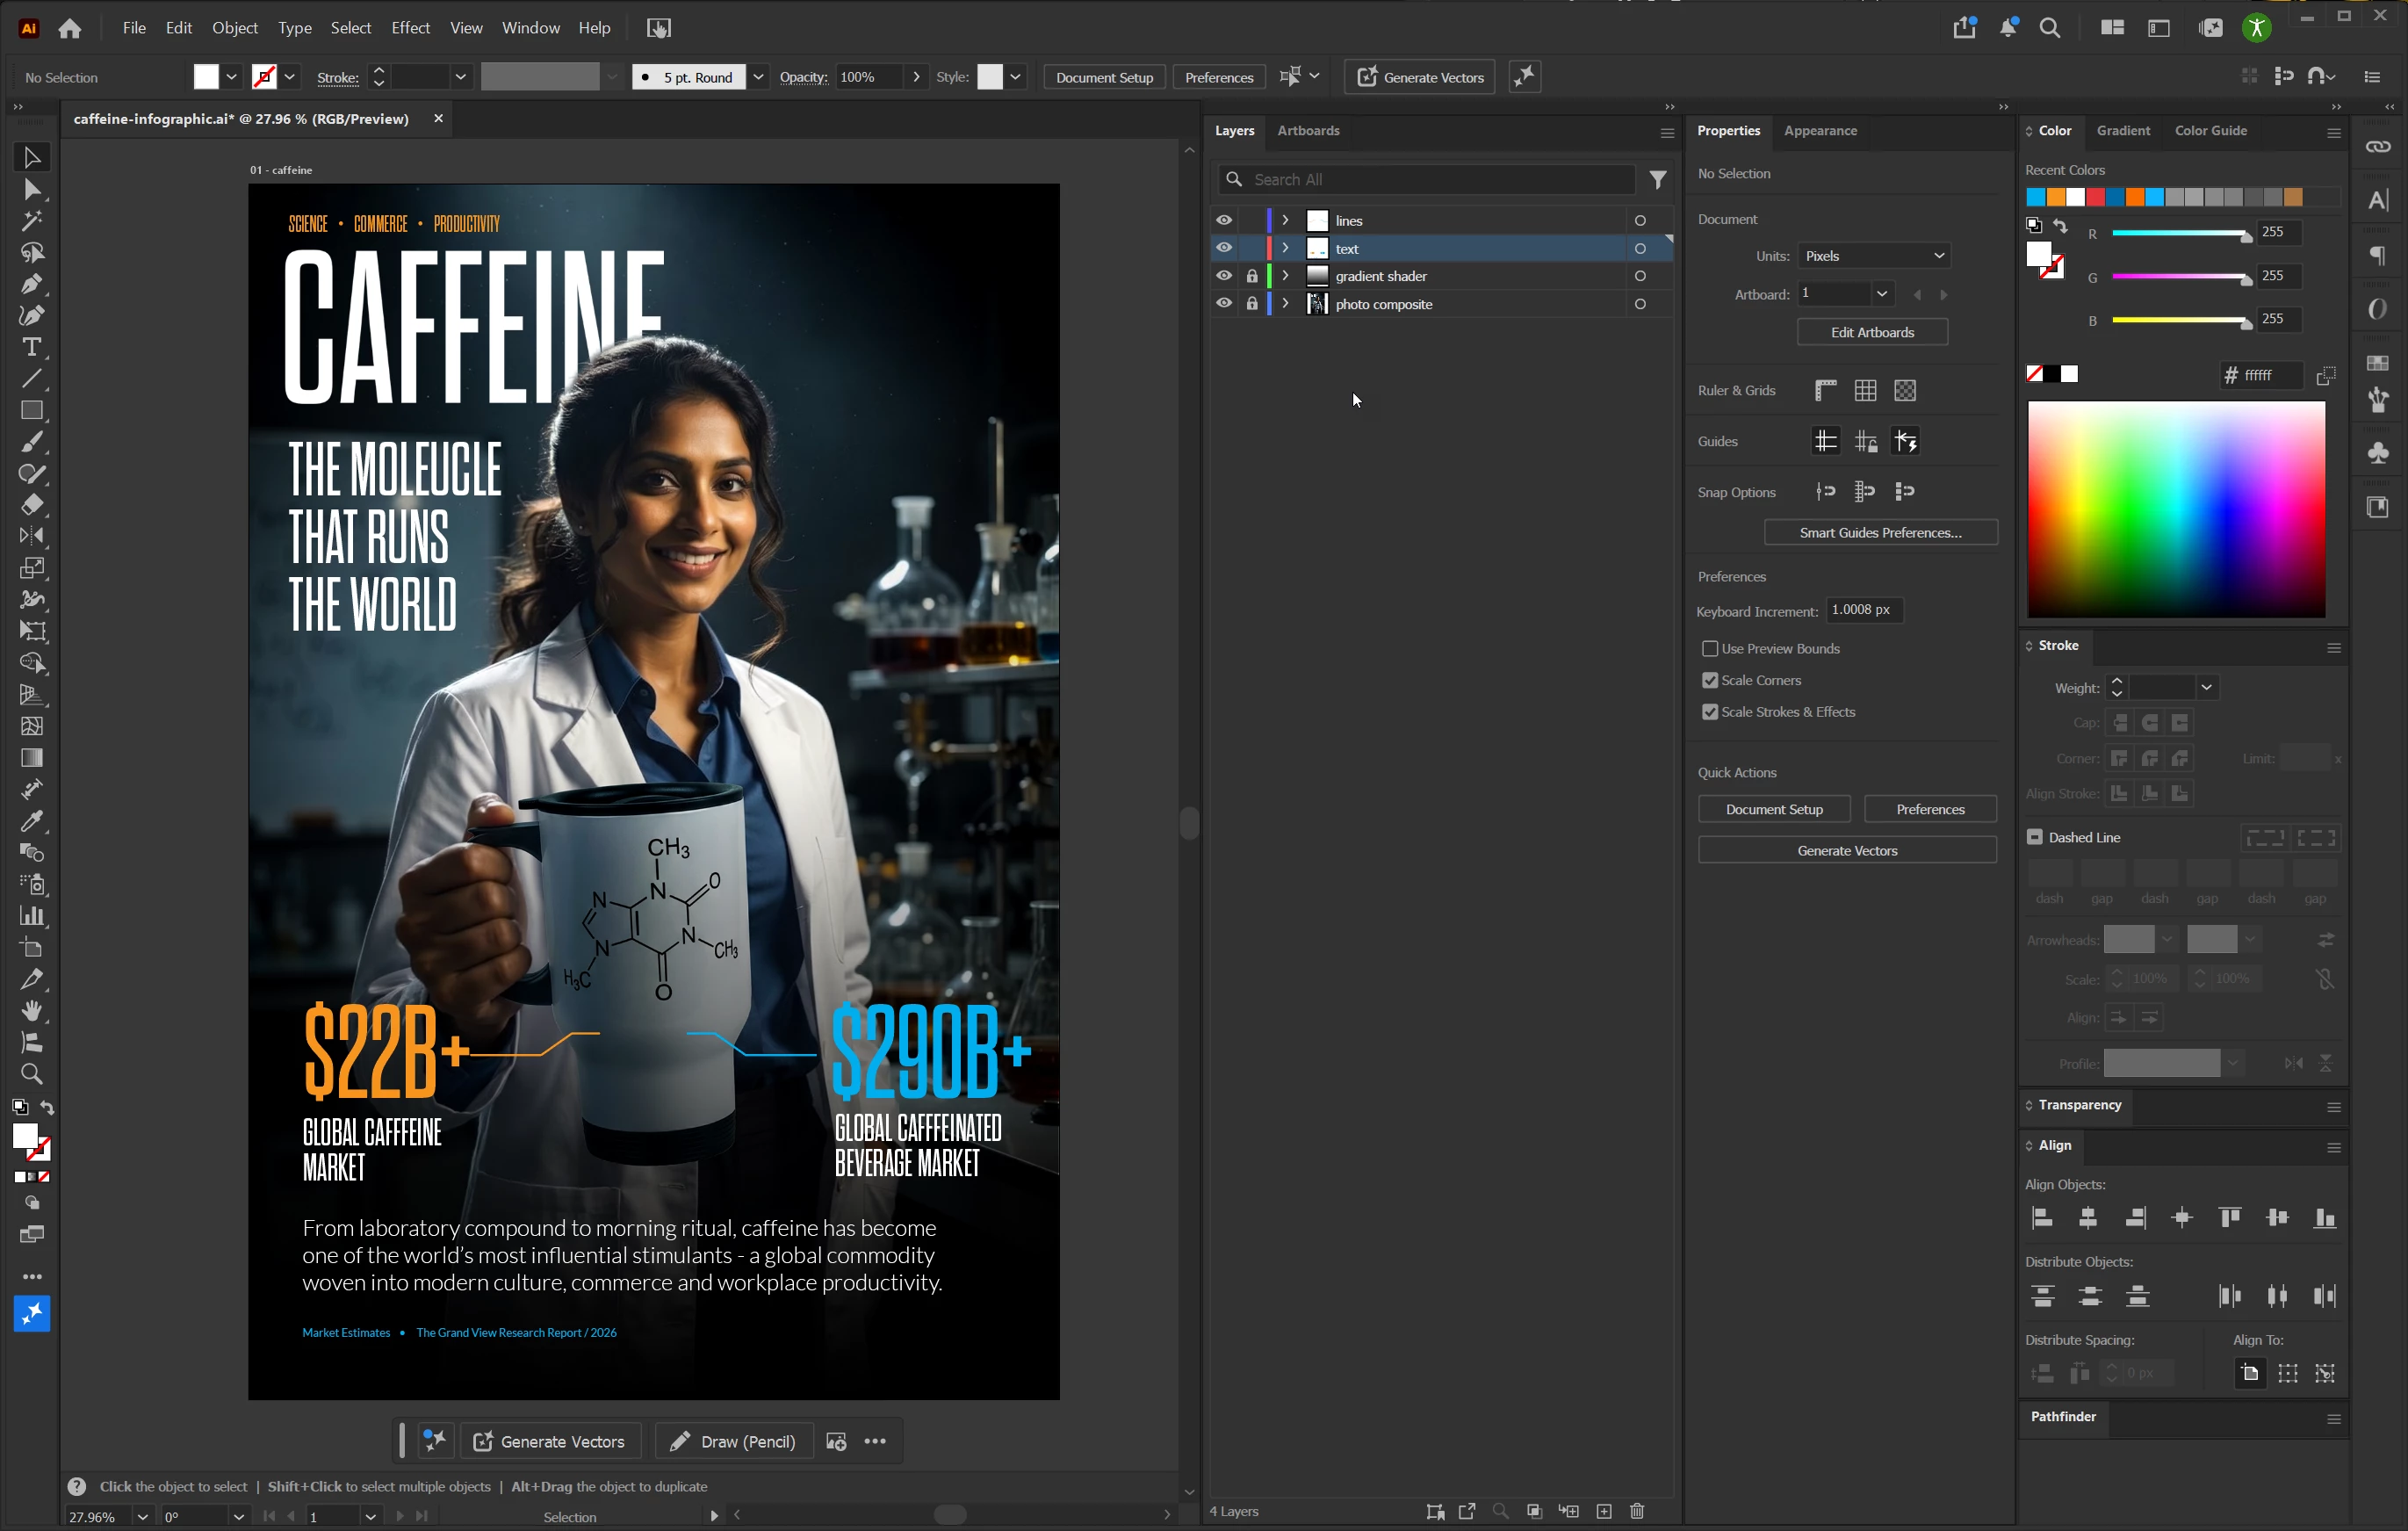Viewport: 2408px width, 1531px height.
Task: Click Generate Vectors in Quick Actions
Action: click(x=1847, y=851)
